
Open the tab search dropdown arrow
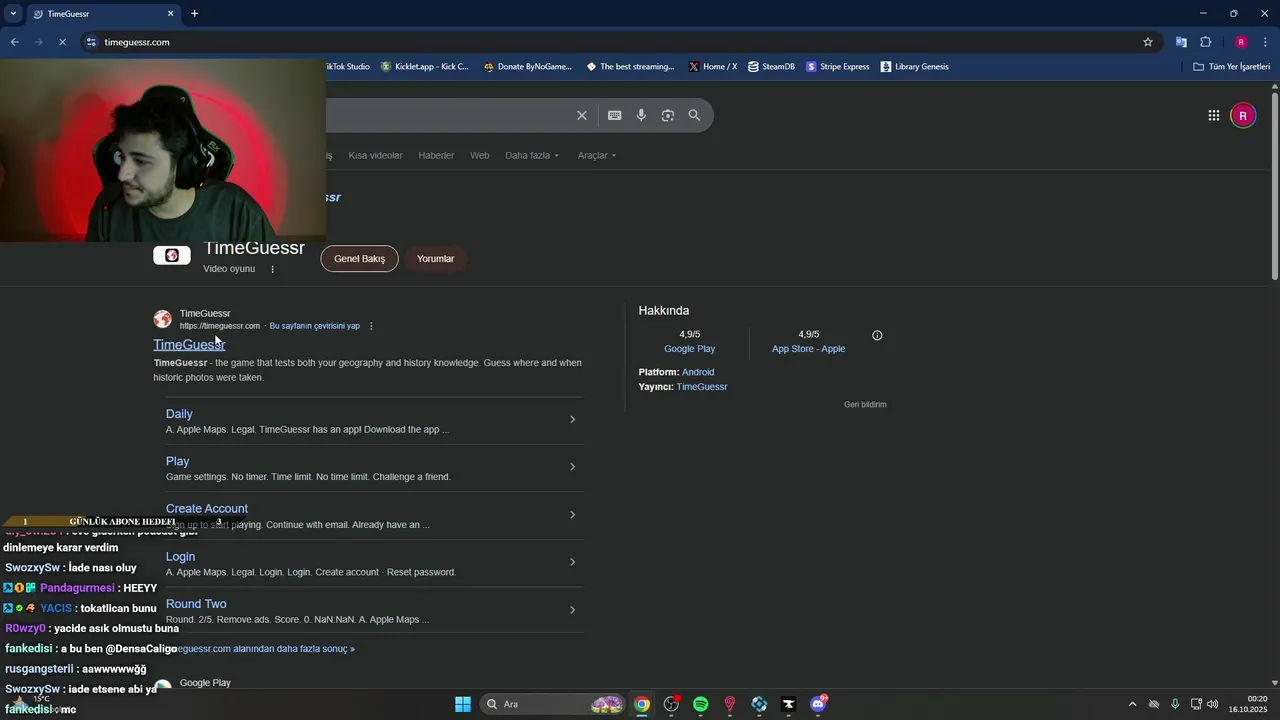(x=13, y=14)
